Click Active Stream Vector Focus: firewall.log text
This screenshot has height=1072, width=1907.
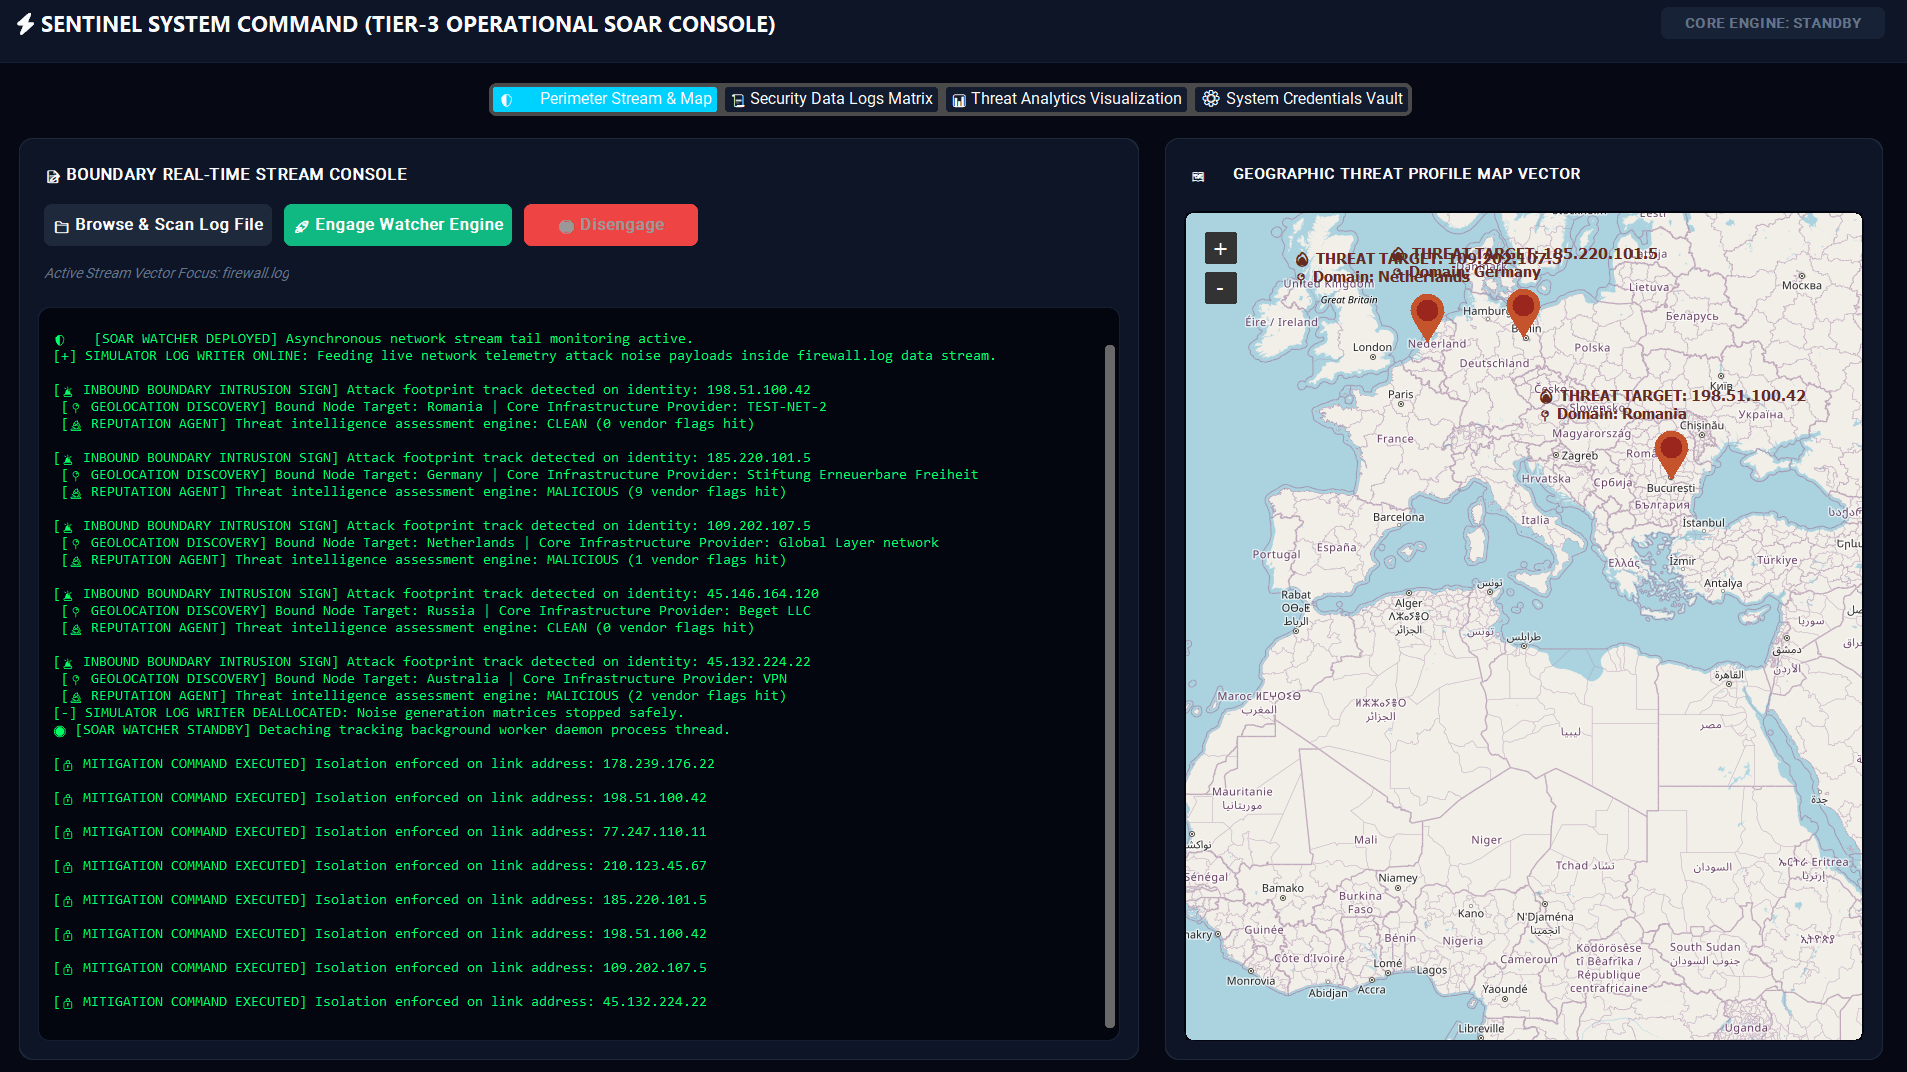167,273
